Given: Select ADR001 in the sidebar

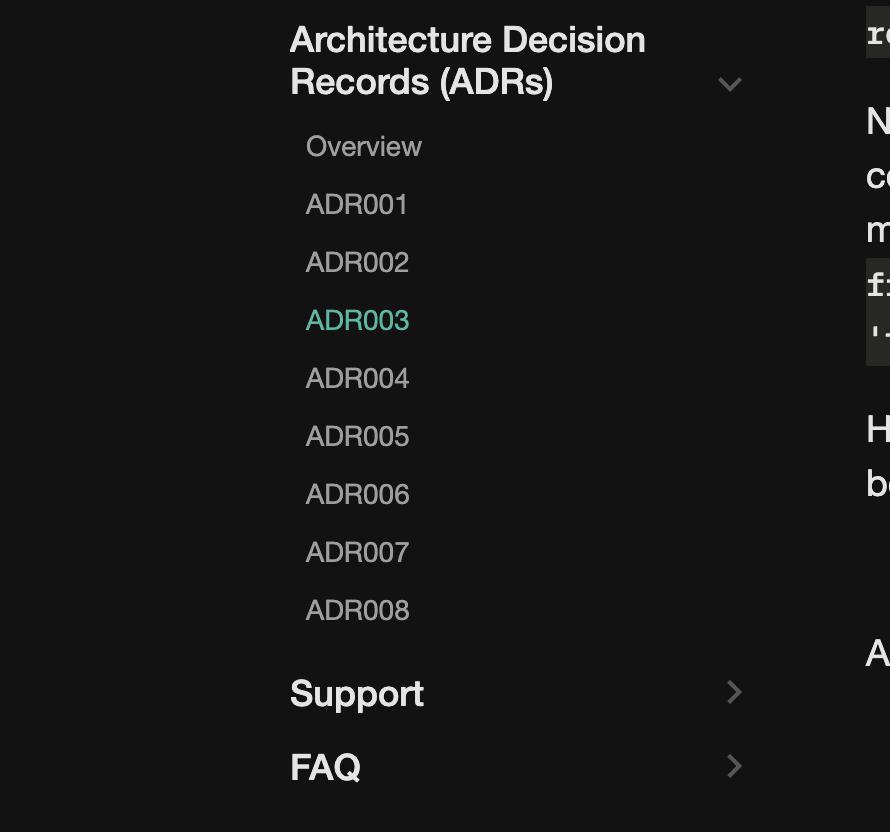Looking at the screenshot, I should tap(357, 205).
